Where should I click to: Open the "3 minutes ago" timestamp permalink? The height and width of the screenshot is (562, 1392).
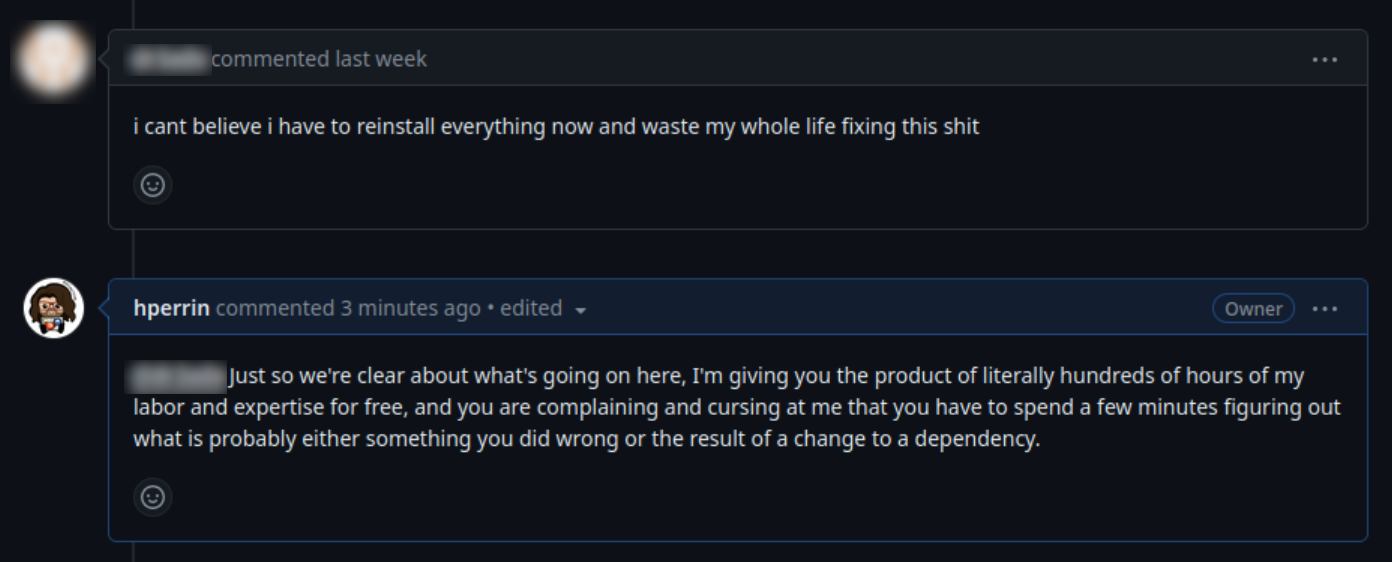click(410, 308)
